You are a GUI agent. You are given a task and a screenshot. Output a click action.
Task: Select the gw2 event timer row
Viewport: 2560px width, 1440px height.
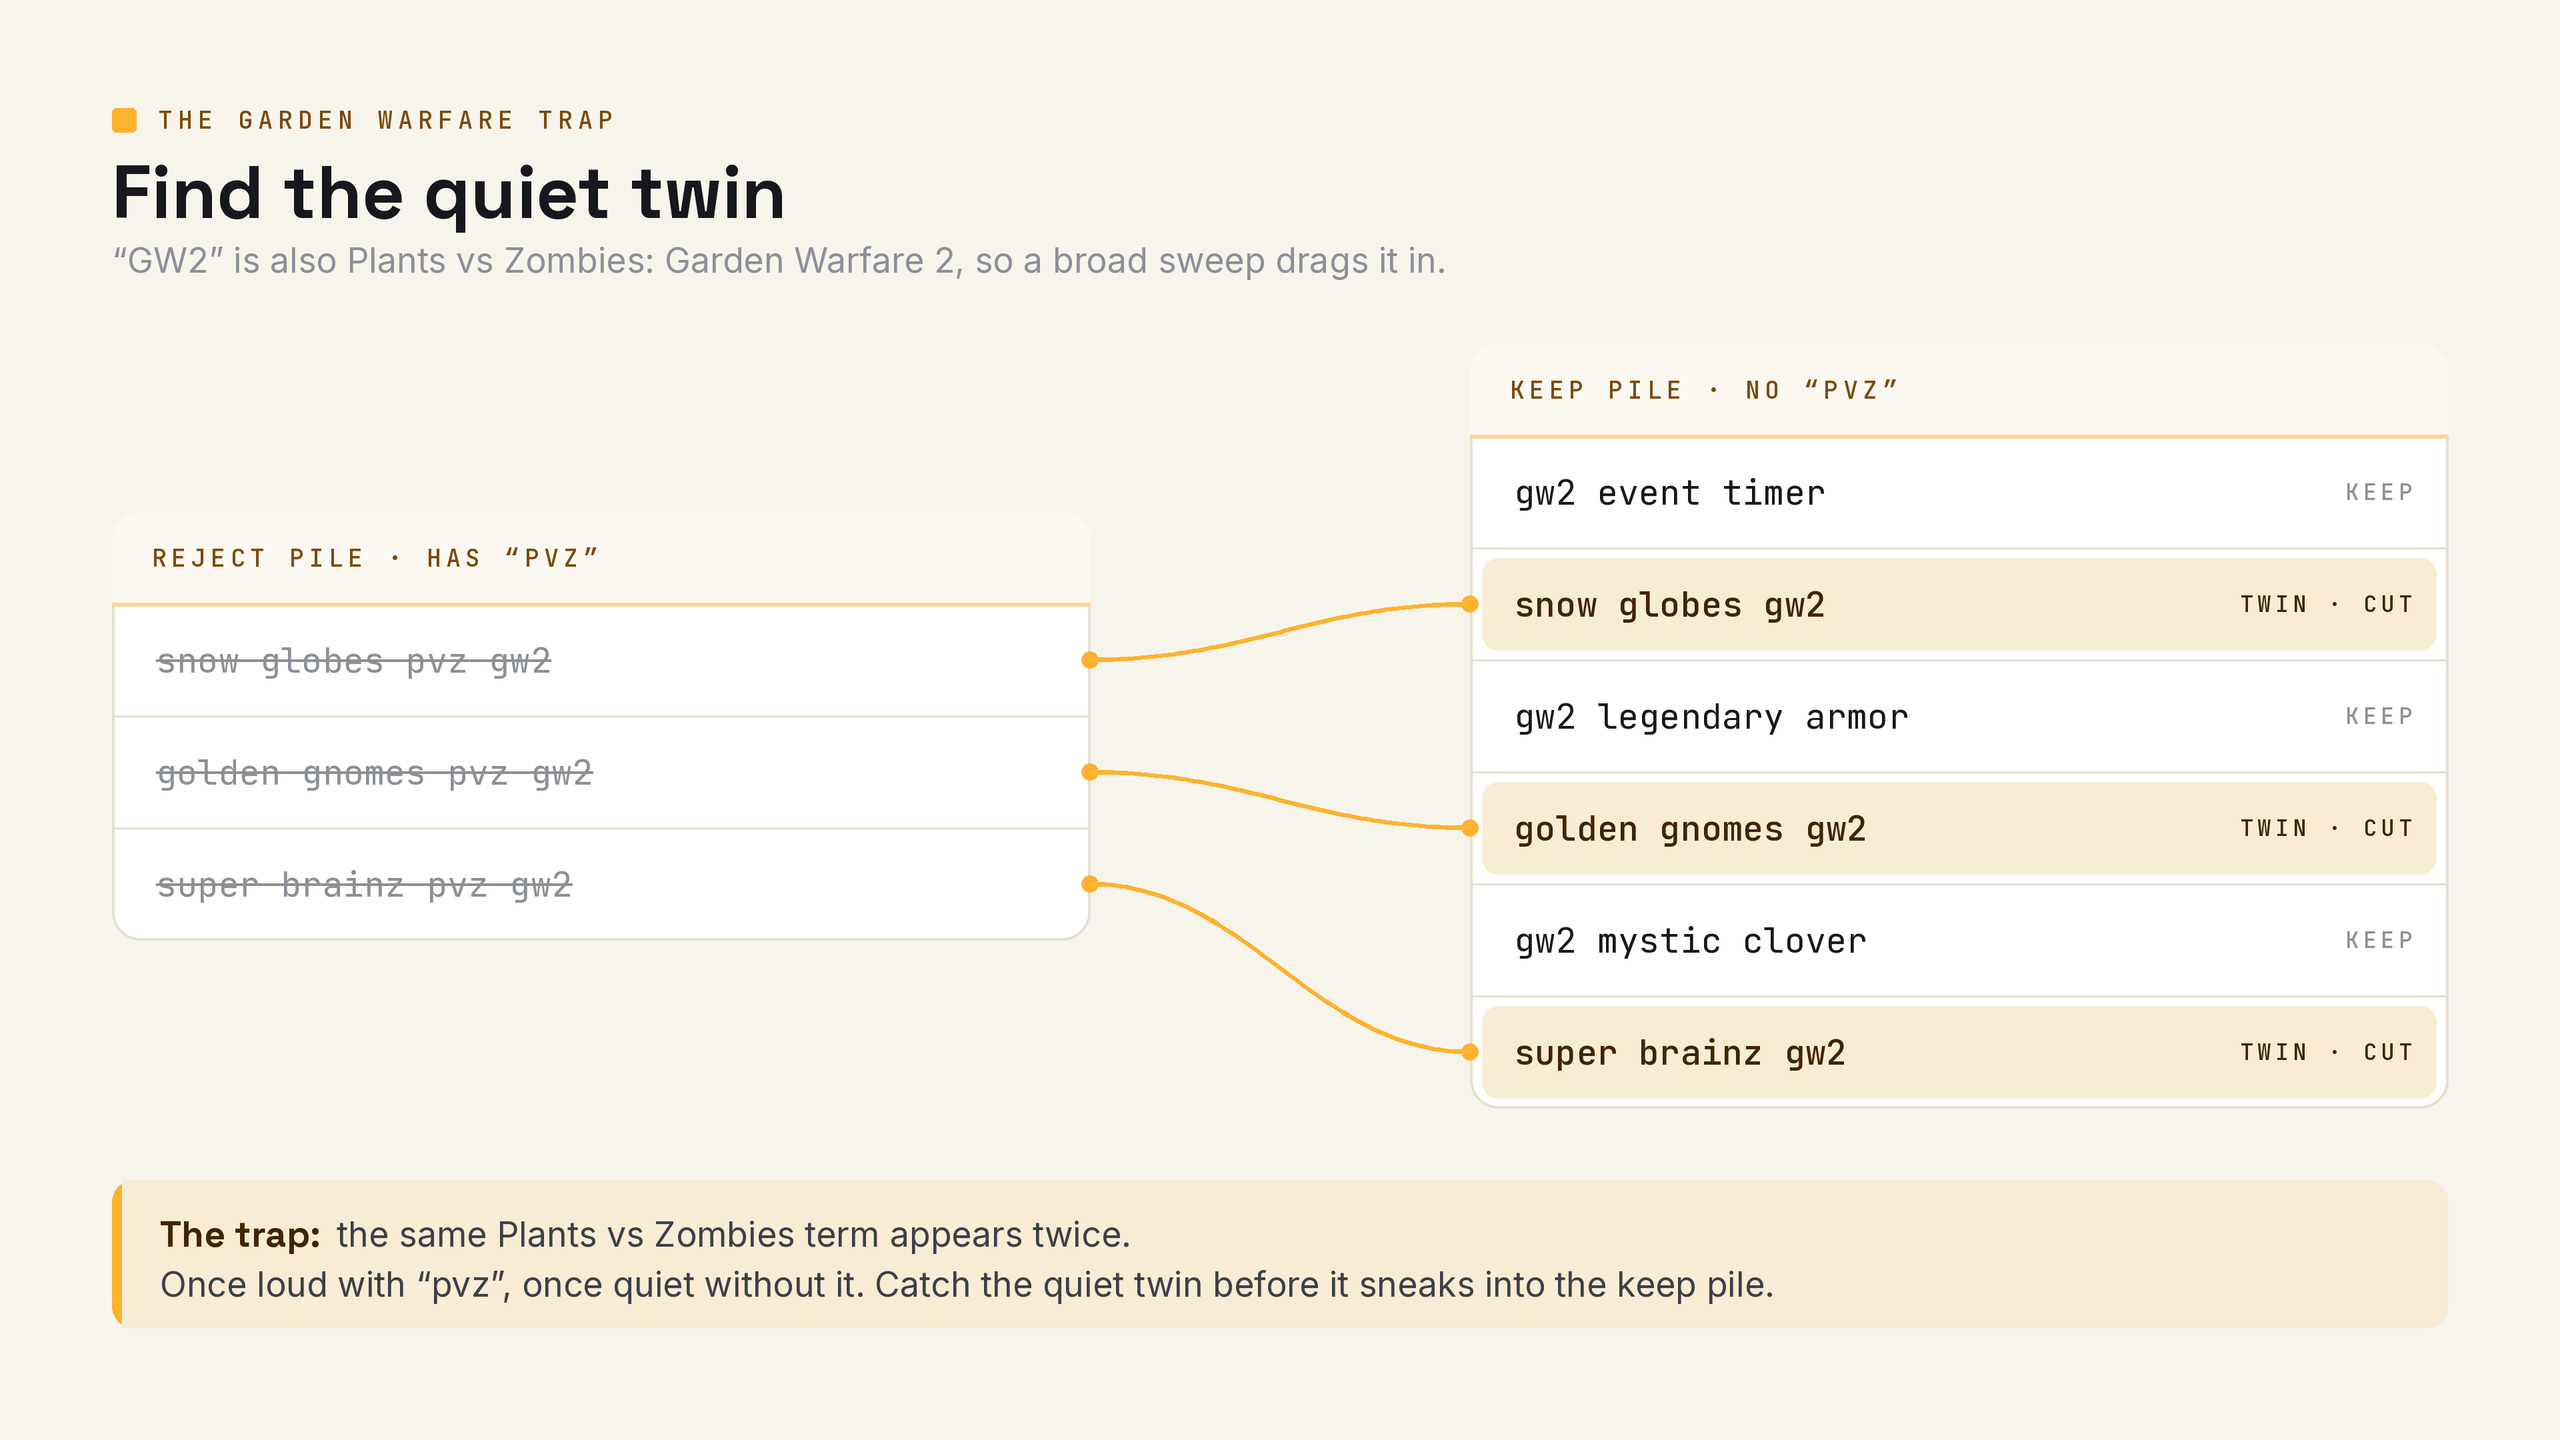point(1959,493)
